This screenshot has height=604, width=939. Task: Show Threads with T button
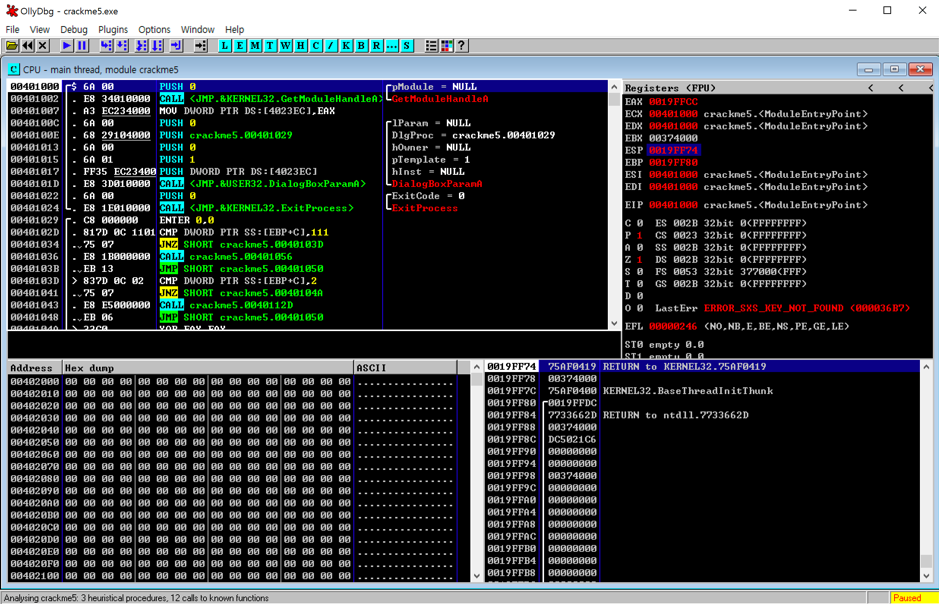tap(270, 45)
